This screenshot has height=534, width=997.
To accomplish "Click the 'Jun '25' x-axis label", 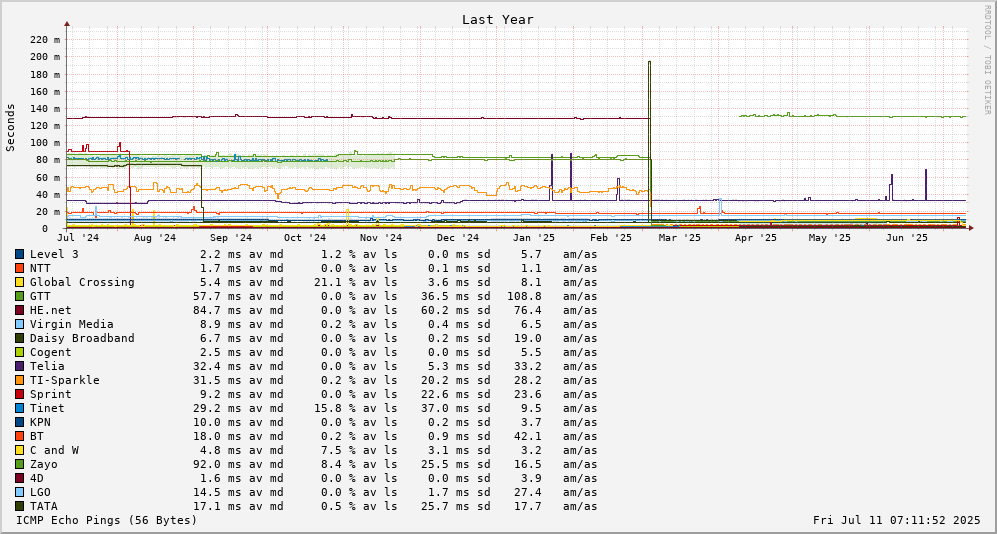I will click(907, 238).
